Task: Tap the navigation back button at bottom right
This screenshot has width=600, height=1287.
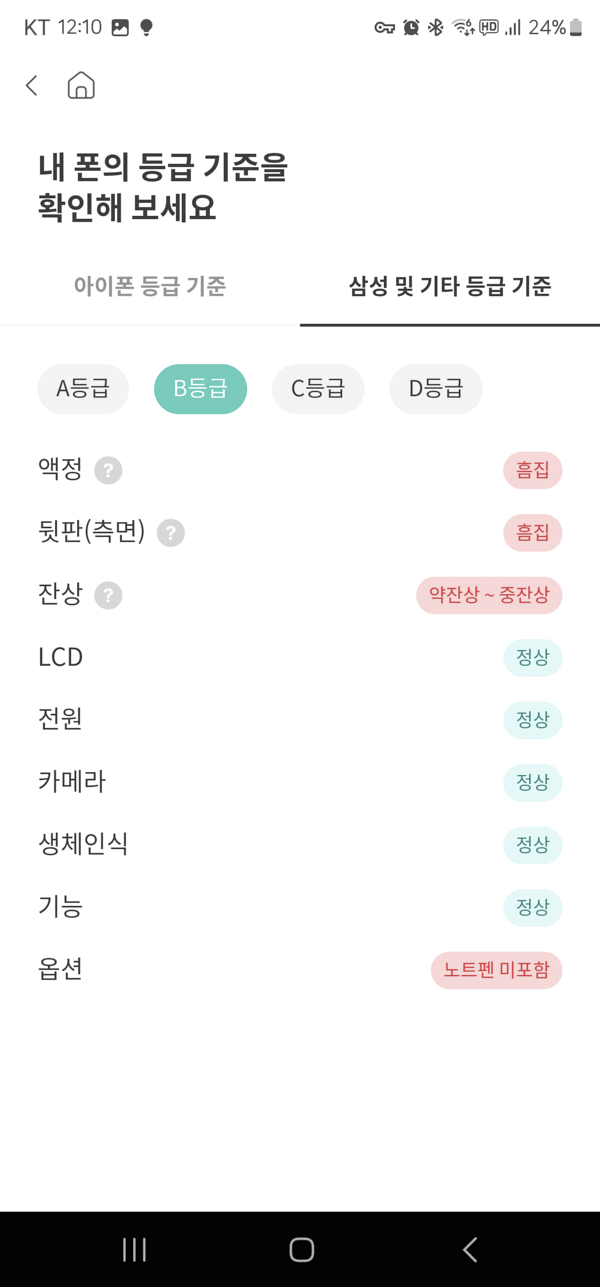Action: 469,1249
